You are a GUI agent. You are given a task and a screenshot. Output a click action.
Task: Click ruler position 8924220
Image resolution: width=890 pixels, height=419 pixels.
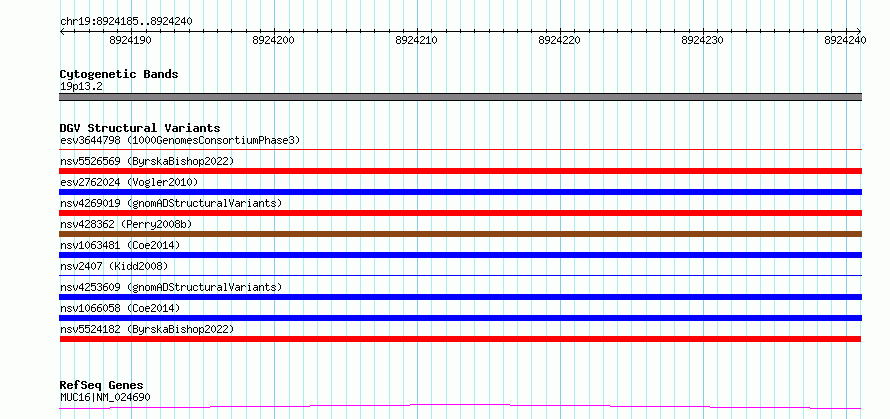click(560, 40)
